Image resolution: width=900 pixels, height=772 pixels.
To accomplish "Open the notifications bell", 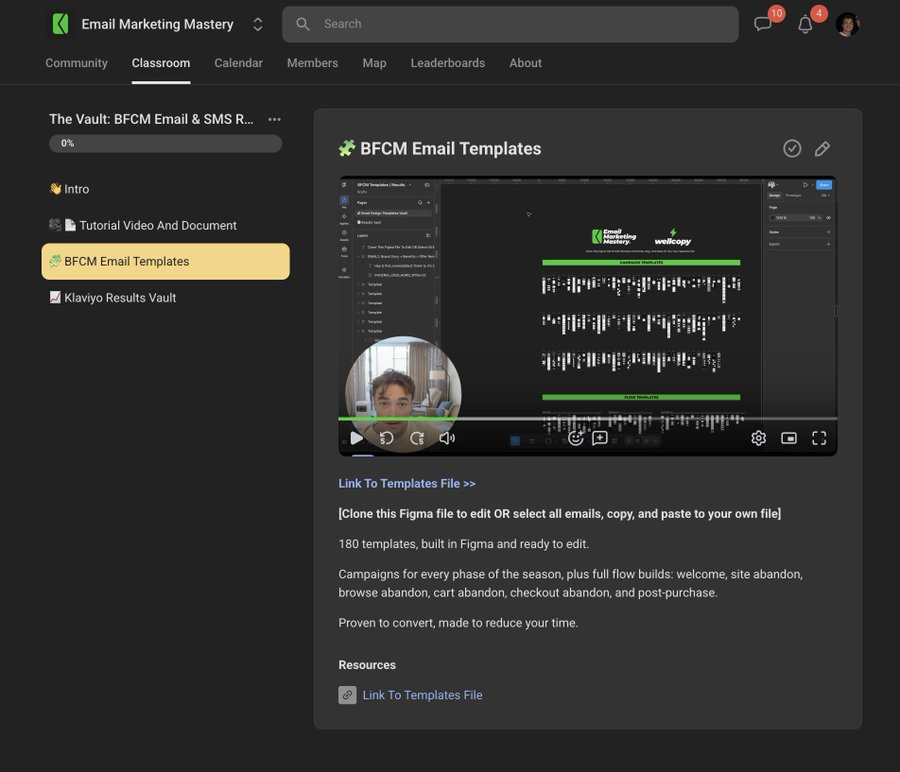I will click(805, 24).
